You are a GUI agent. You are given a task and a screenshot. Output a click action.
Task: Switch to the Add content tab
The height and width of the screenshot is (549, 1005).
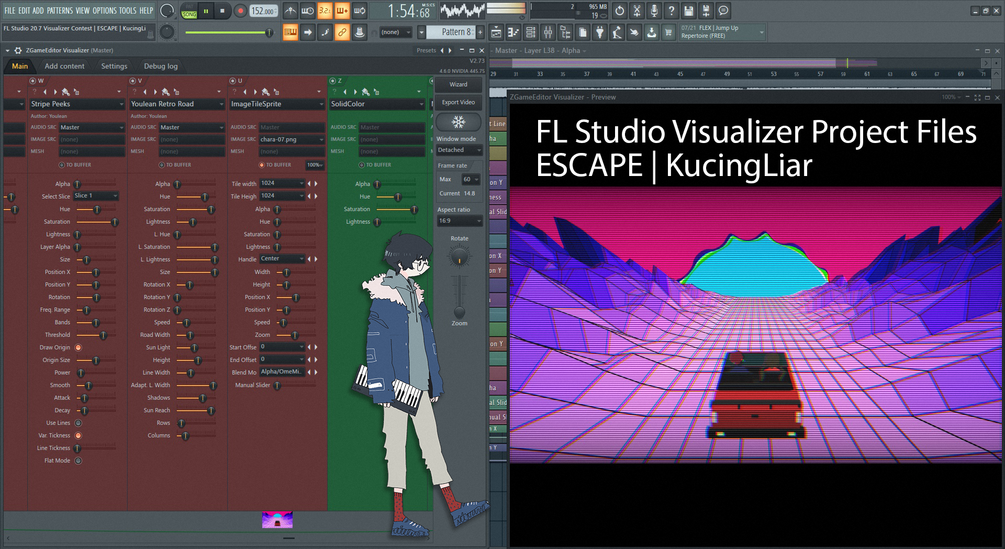64,66
